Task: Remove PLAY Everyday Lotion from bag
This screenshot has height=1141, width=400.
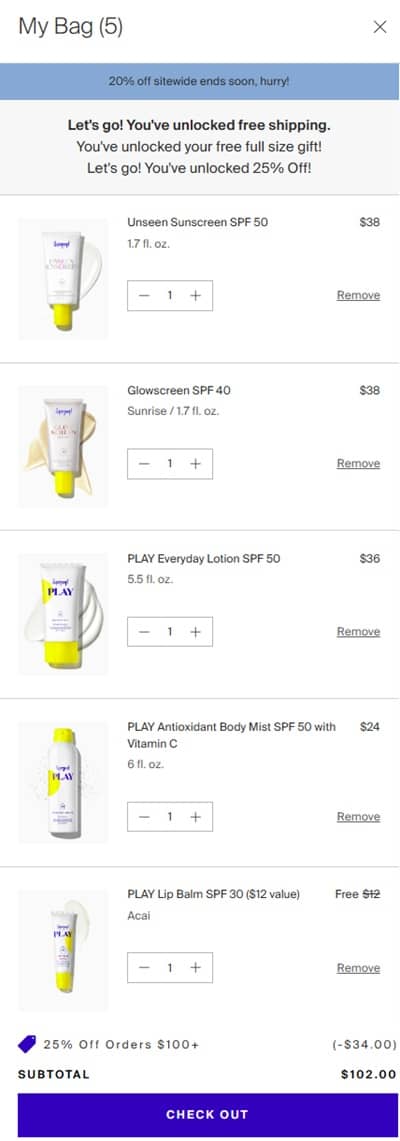Action: (359, 632)
